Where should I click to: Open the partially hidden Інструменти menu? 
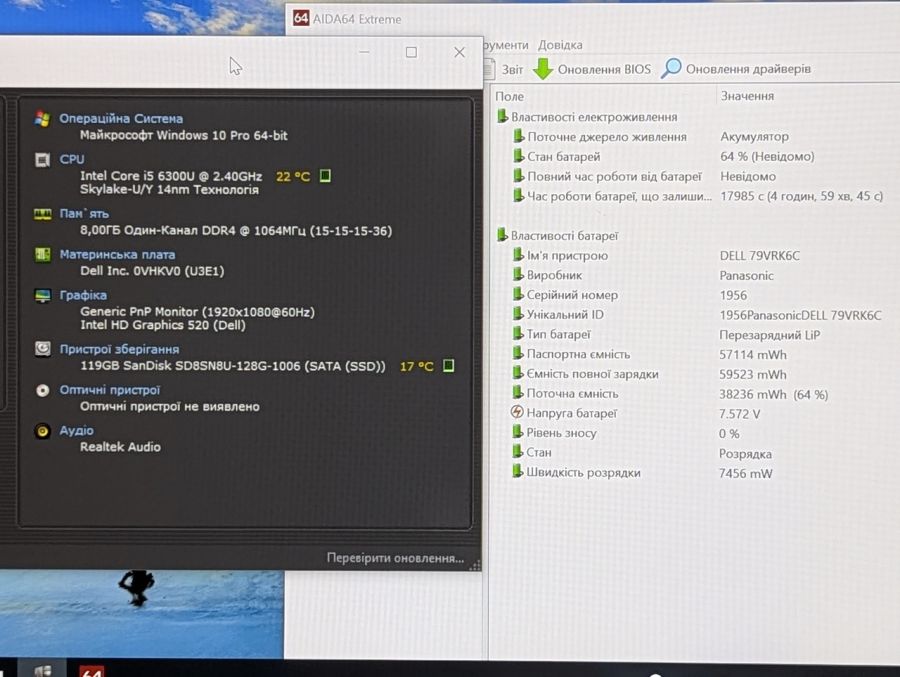click(506, 45)
